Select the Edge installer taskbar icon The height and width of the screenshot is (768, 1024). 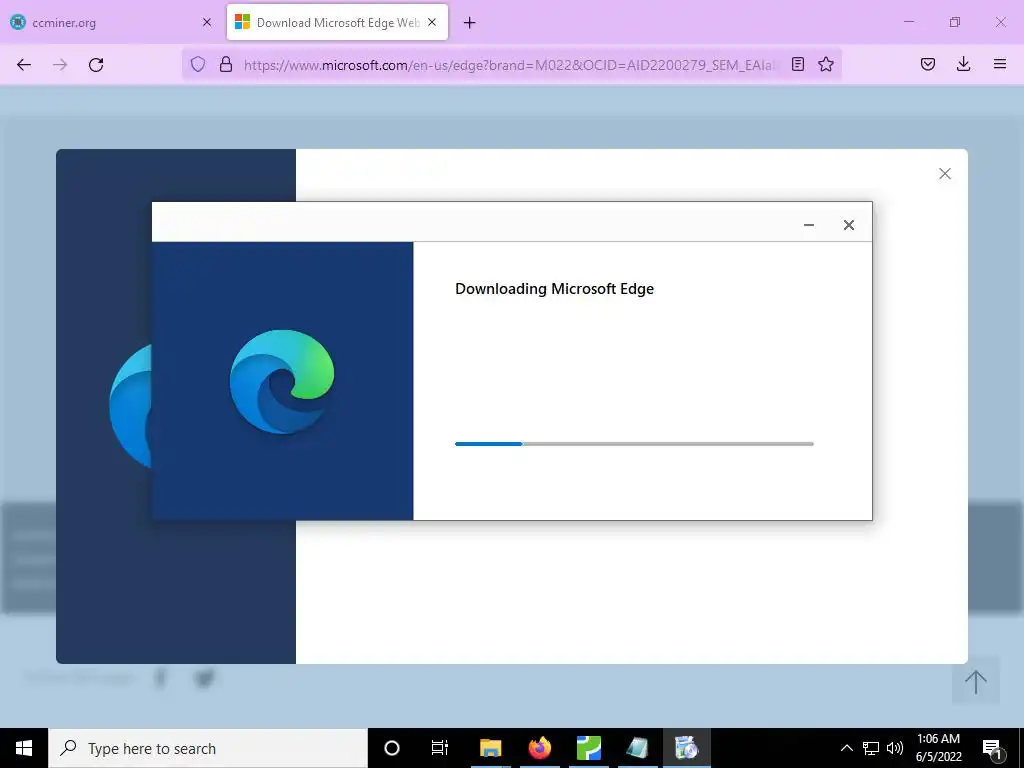pos(686,748)
